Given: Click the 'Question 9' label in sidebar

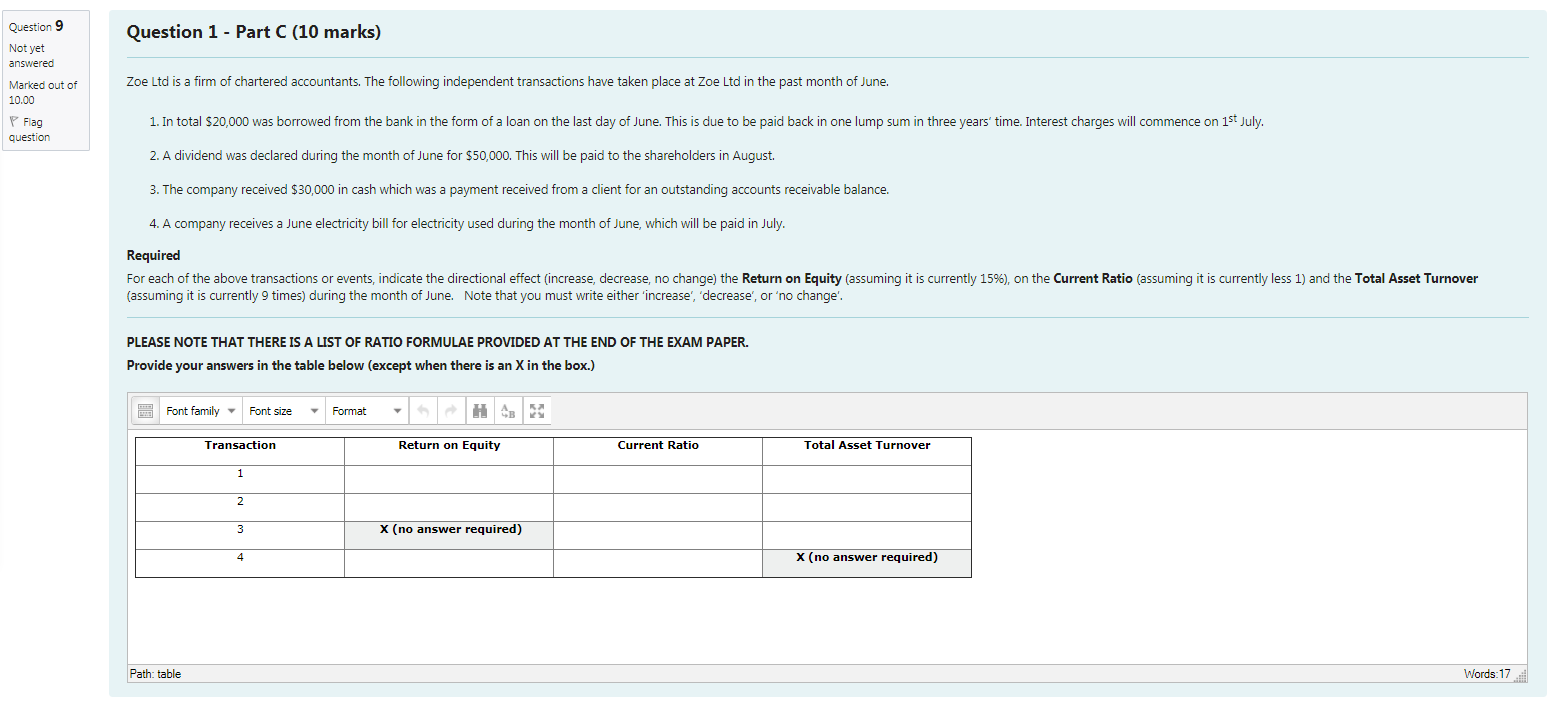Looking at the screenshot, I should 36,27.
